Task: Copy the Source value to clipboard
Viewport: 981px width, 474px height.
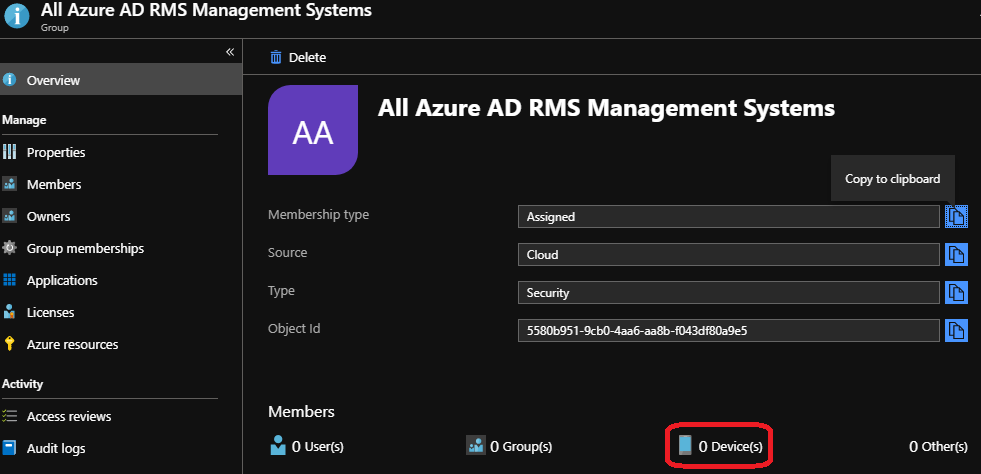Action: point(956,254)
